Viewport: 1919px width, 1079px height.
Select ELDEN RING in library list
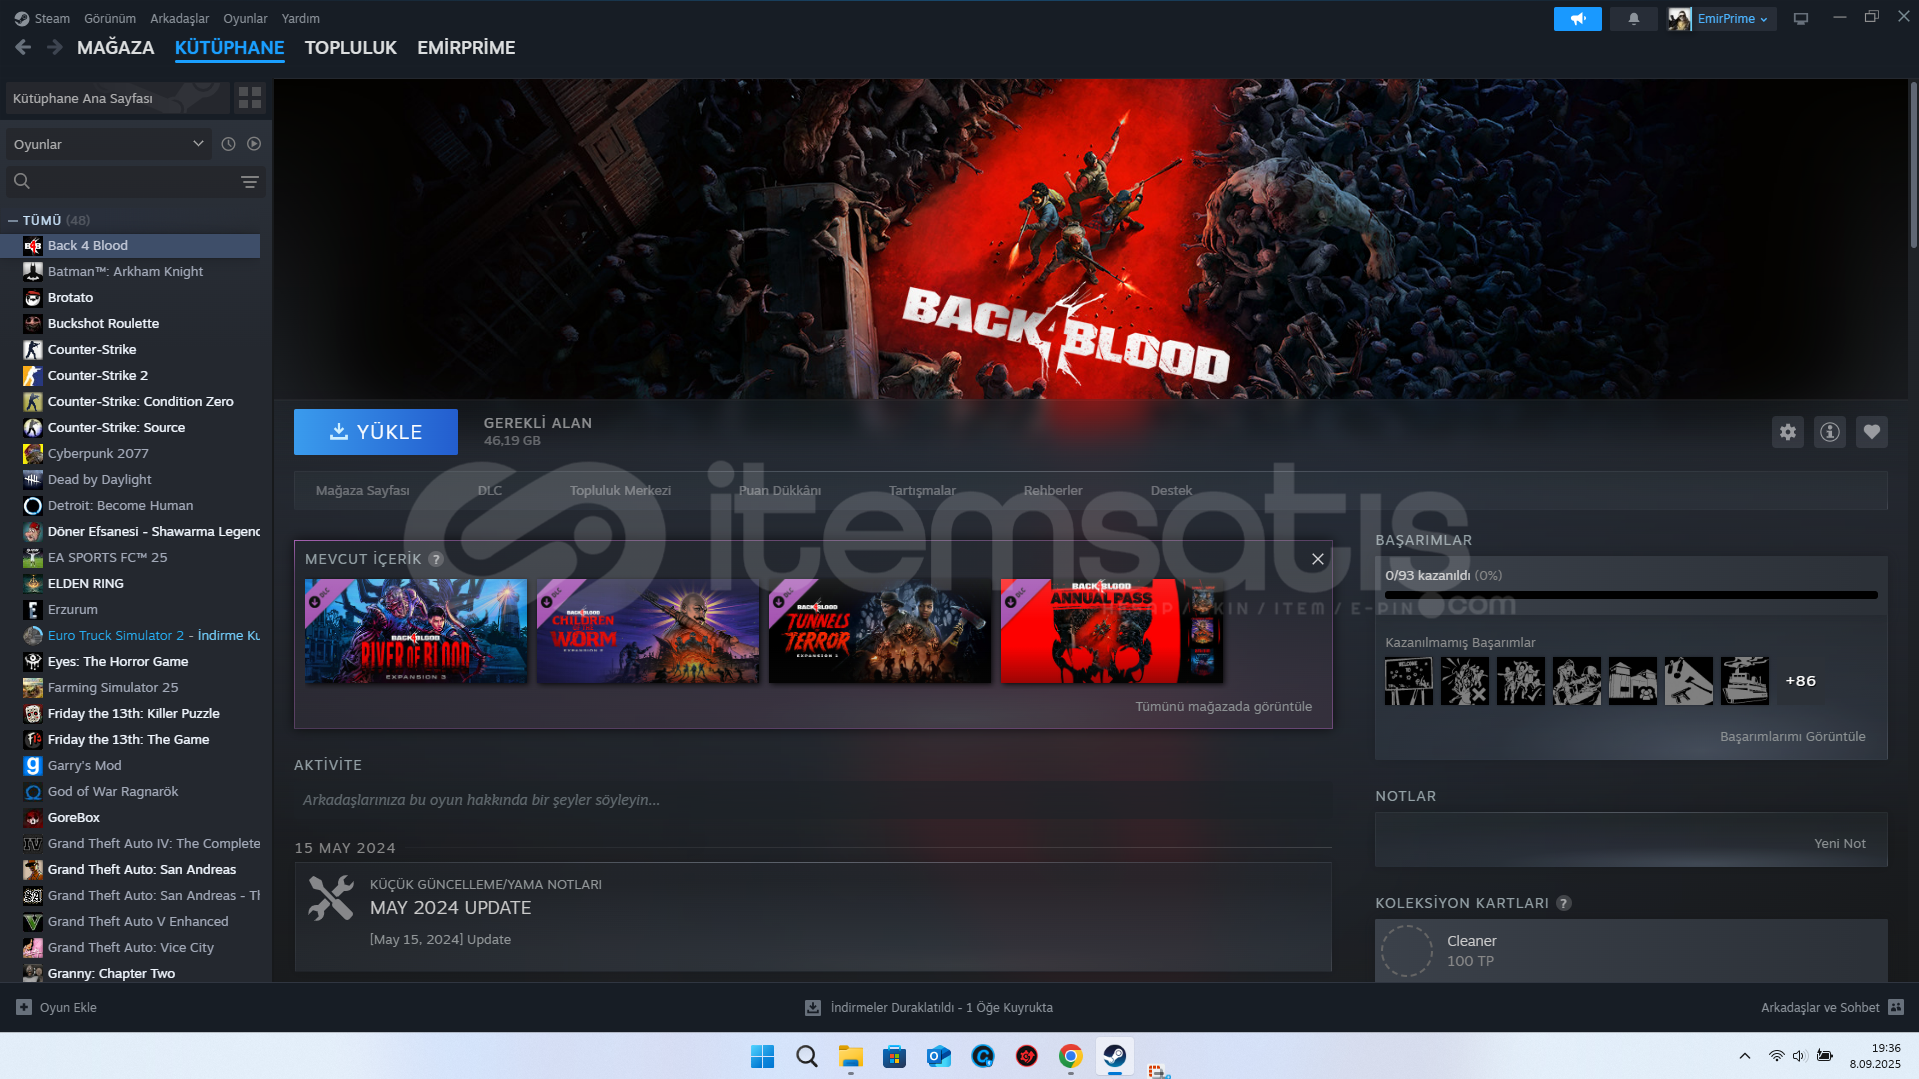click(x=132, y=583)
